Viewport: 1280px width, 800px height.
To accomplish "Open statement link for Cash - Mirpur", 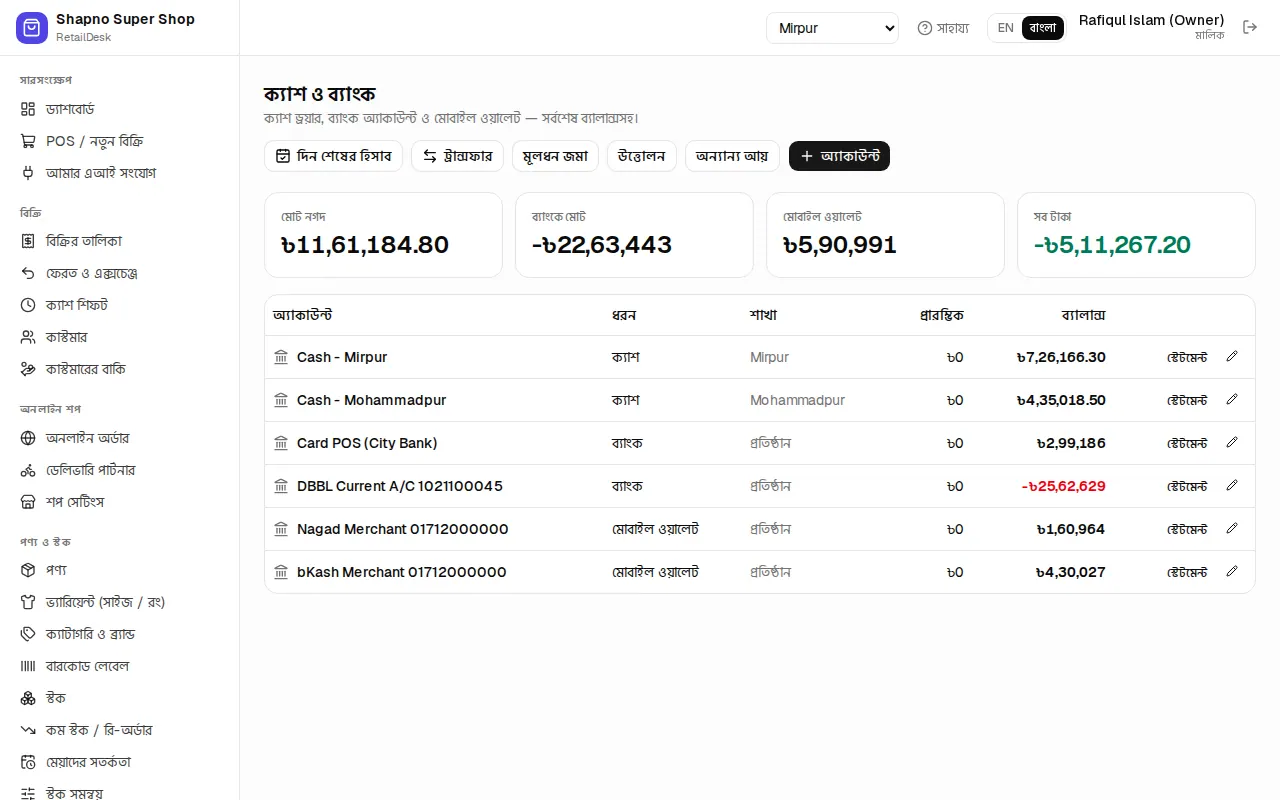I will [x=1187, y=357].
